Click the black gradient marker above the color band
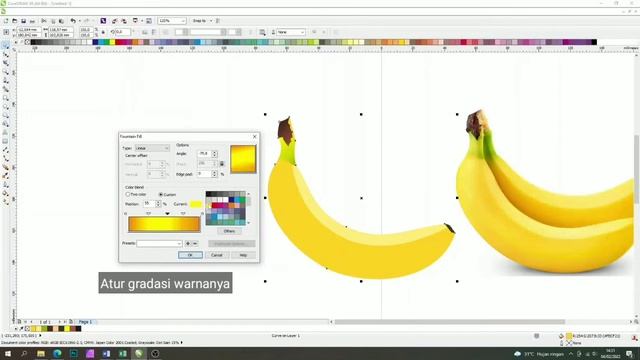The image size is (640, 360). click(x=167, y=213)
